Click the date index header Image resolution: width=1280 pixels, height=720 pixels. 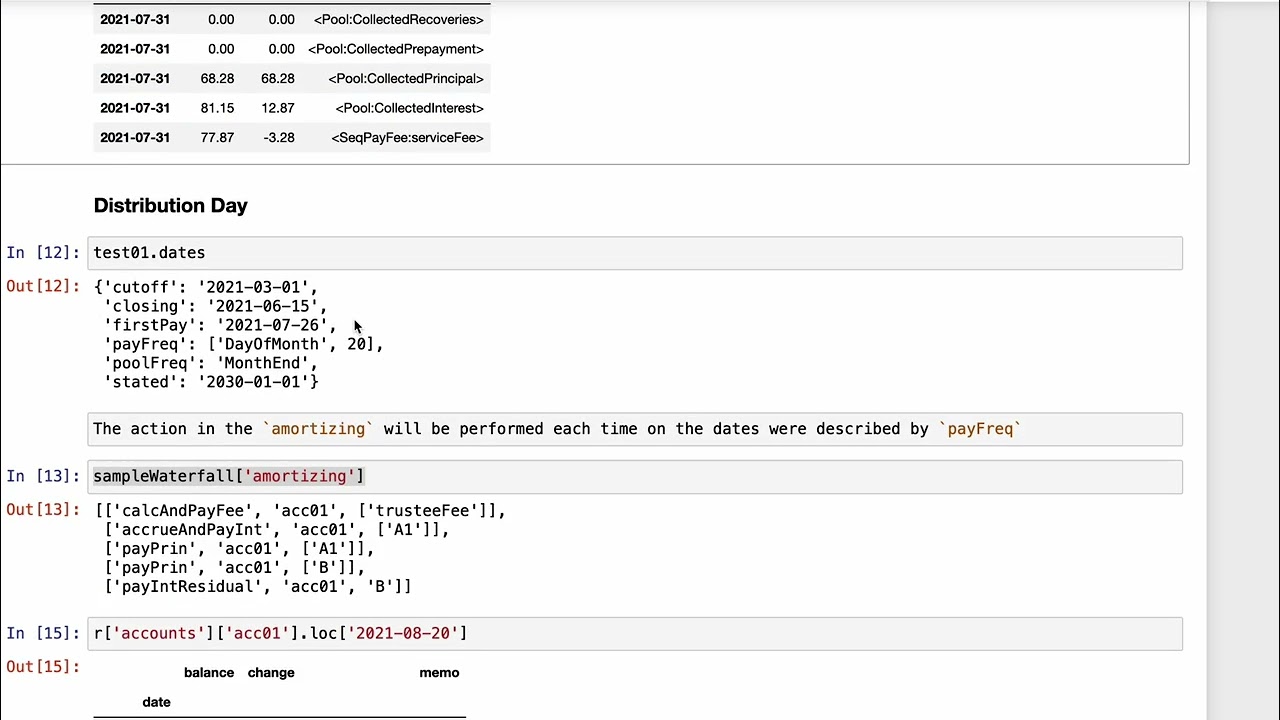coord(156,702)
